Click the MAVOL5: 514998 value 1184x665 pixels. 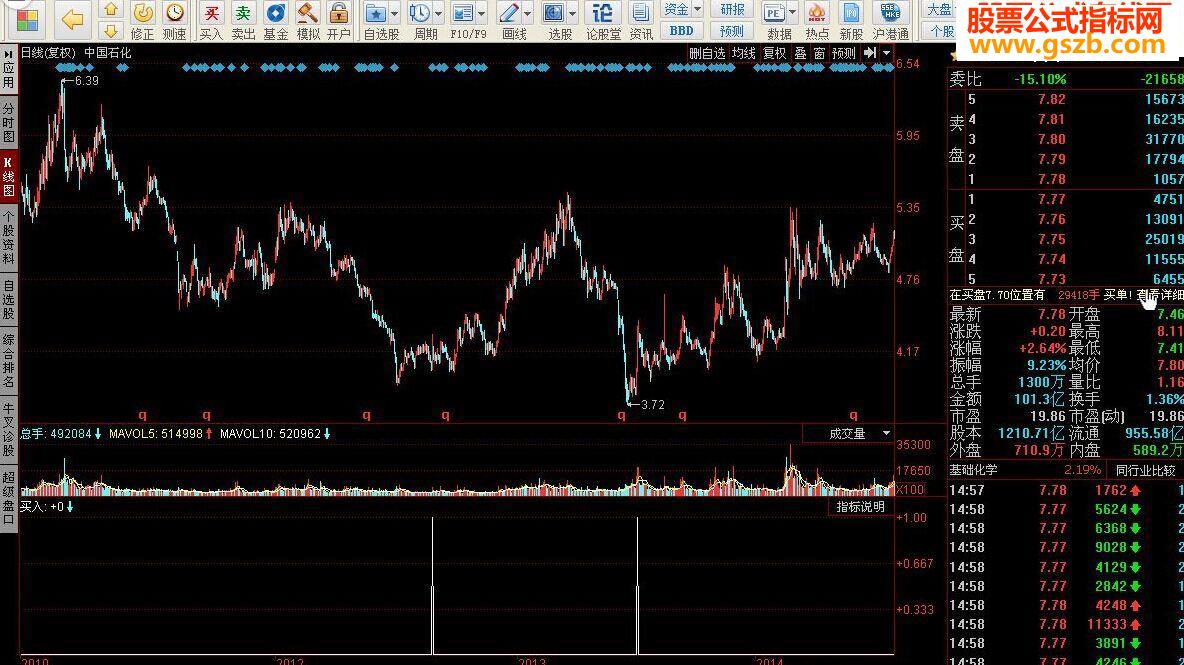click(x=156, y=434)
